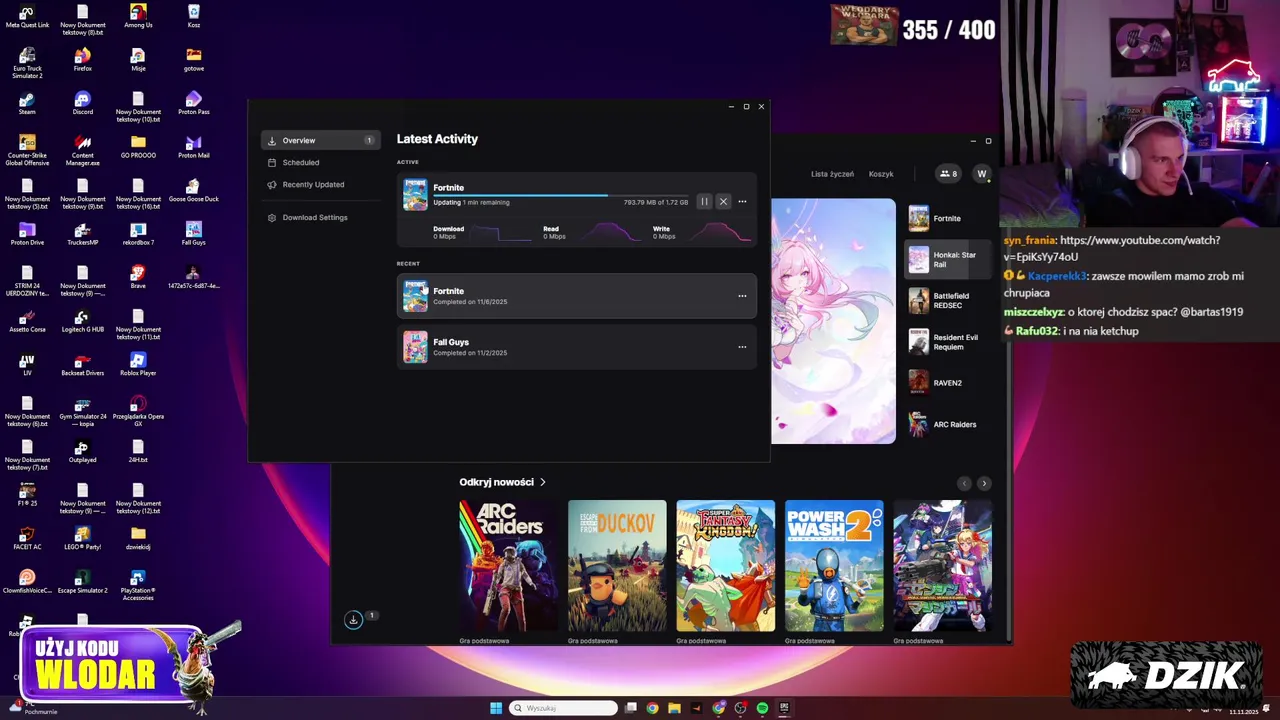Open the Escape from Duckov game card
Screen dimensions: 1280x720
point(617,566)
